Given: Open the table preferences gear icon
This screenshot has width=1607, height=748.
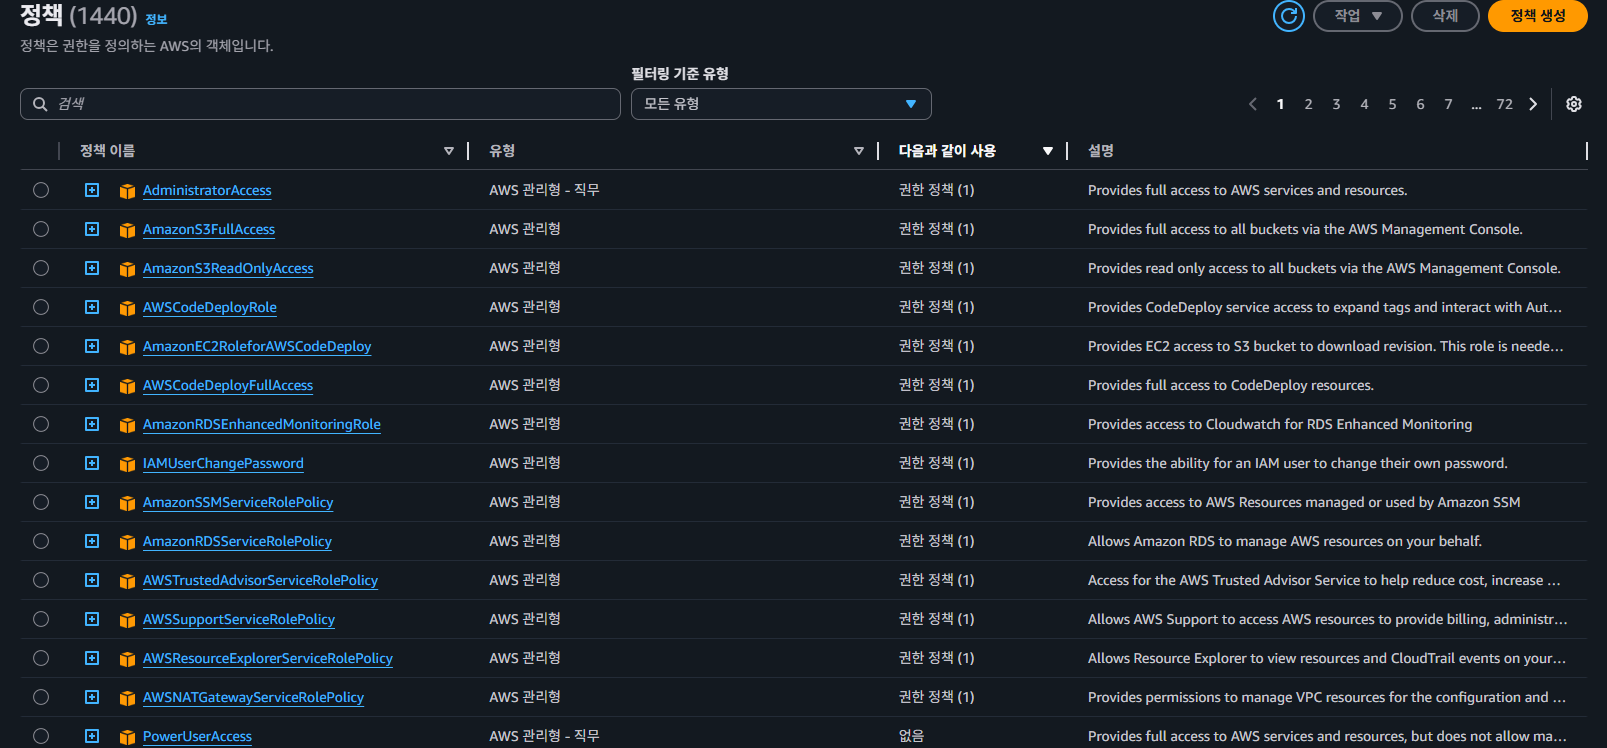Looking at the screenshot, I should pyautogui.click(x=1574, y=104).
